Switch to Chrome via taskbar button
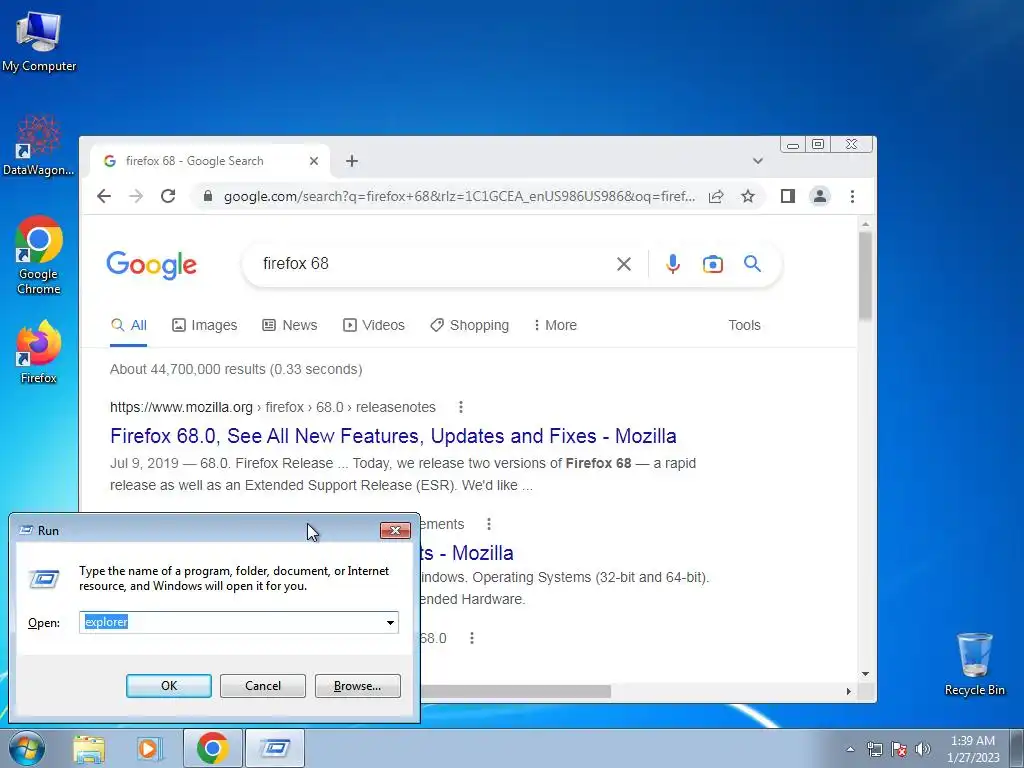1024x768 pixels. pos(212,748)
